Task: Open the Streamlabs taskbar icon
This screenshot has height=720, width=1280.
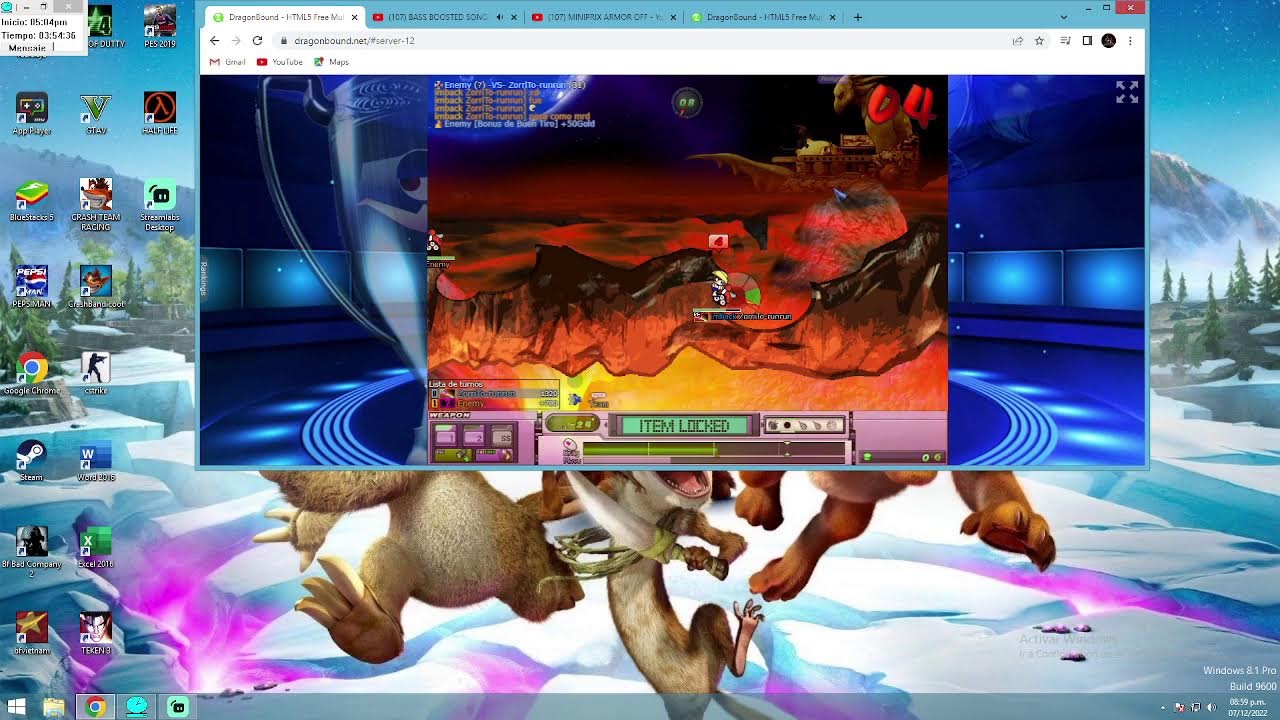Action: [x=177, y=707]
